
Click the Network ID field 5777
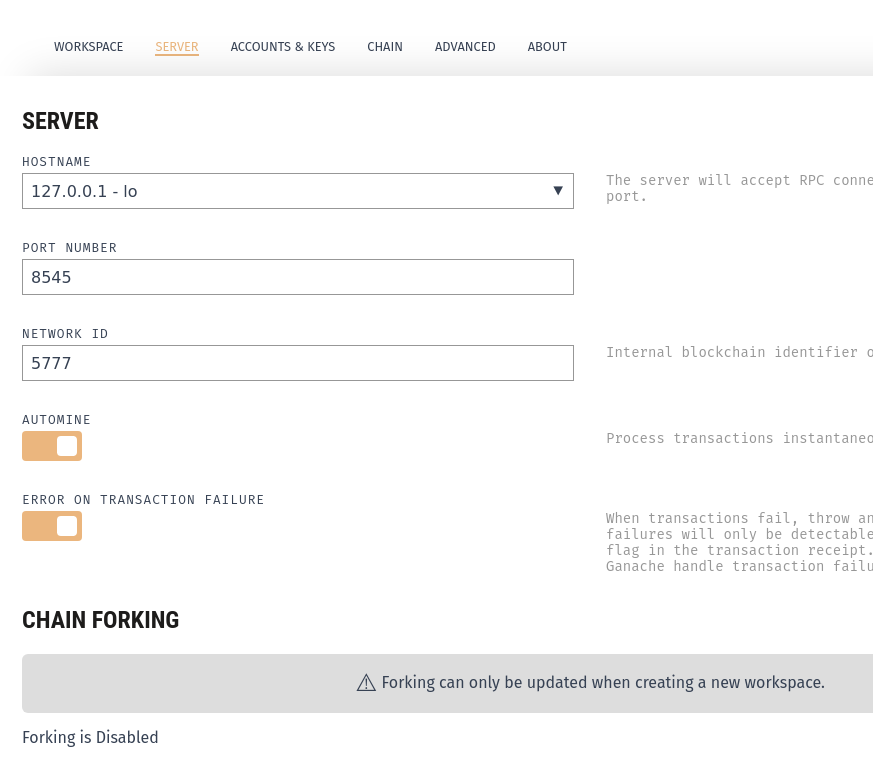[298, 363]
